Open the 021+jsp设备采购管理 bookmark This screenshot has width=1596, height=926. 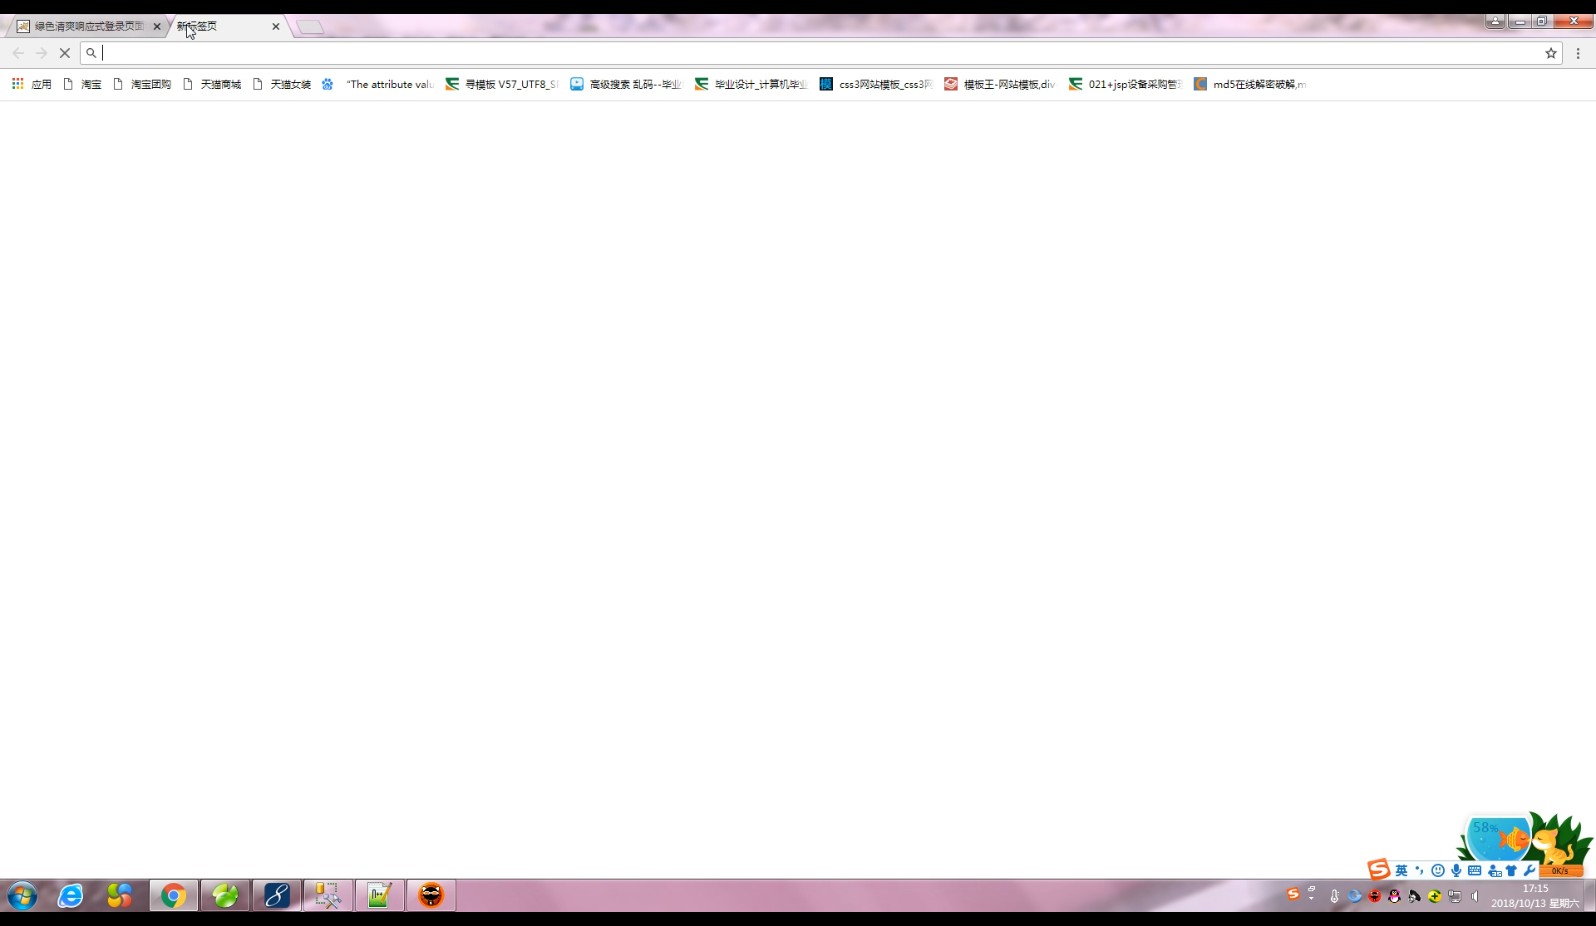pyautogui.click(x=1125, y=84)
